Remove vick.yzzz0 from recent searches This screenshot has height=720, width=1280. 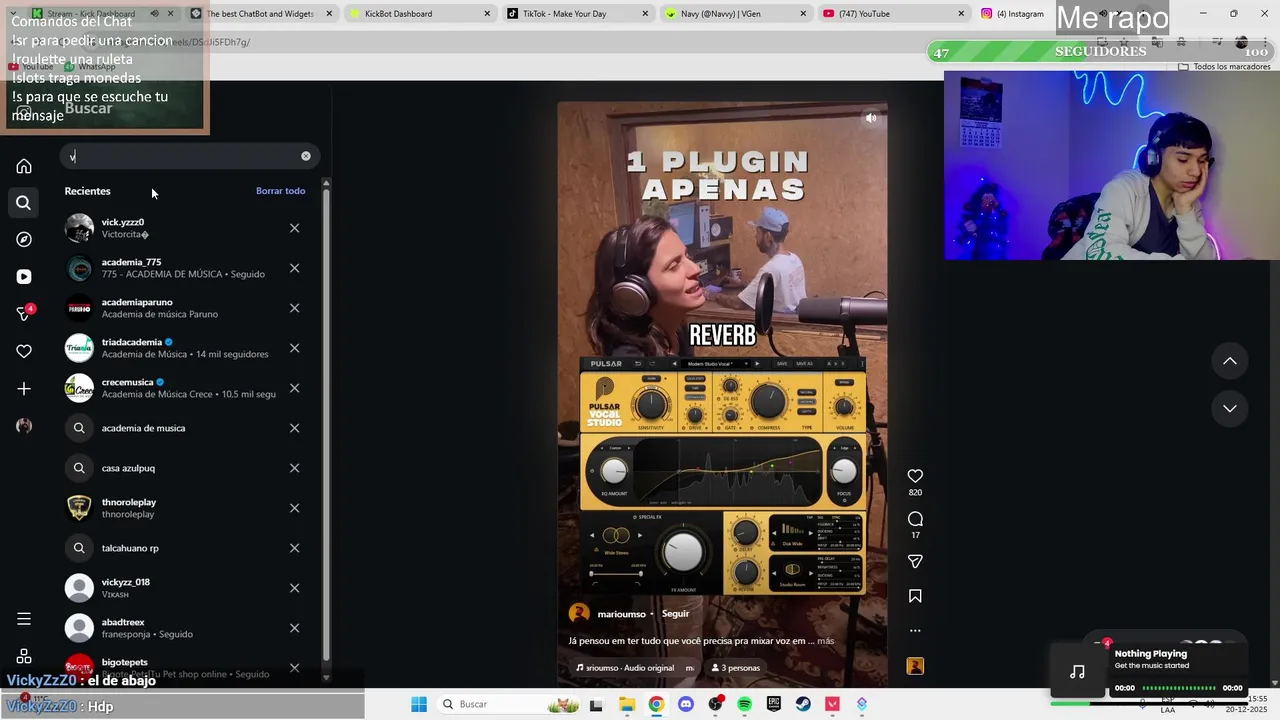pyautogui.click(x=294, y=228)
